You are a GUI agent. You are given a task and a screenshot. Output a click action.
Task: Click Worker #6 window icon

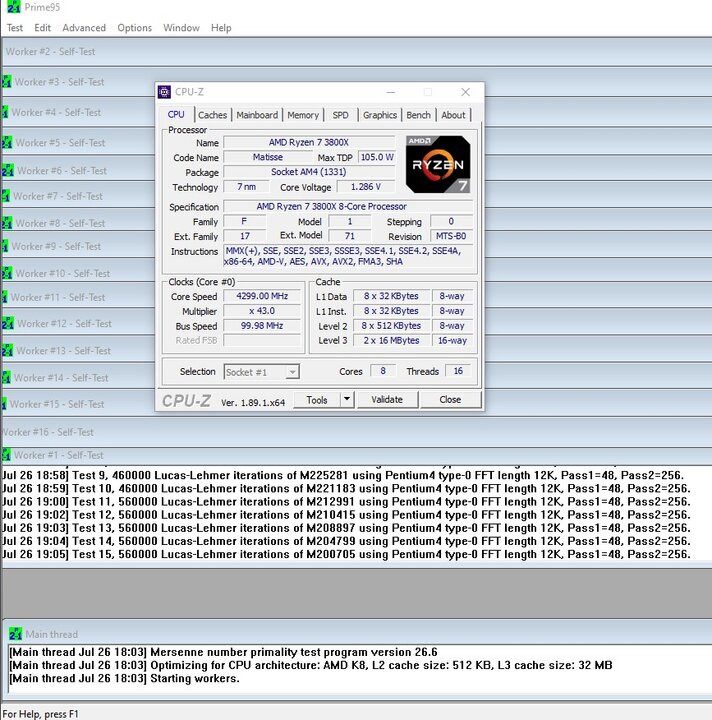point(8,170)
